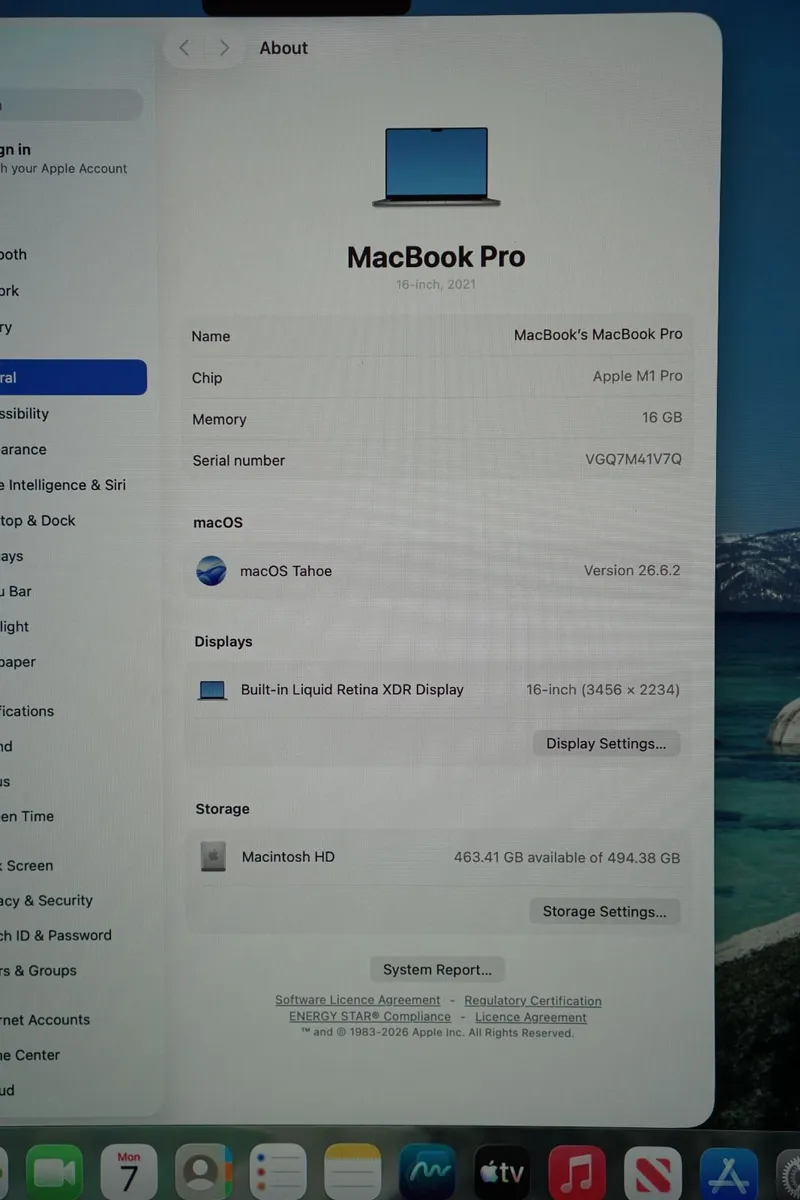Open Notes from the Dock
This screenshot has width=800, height=1200.
353,1172
